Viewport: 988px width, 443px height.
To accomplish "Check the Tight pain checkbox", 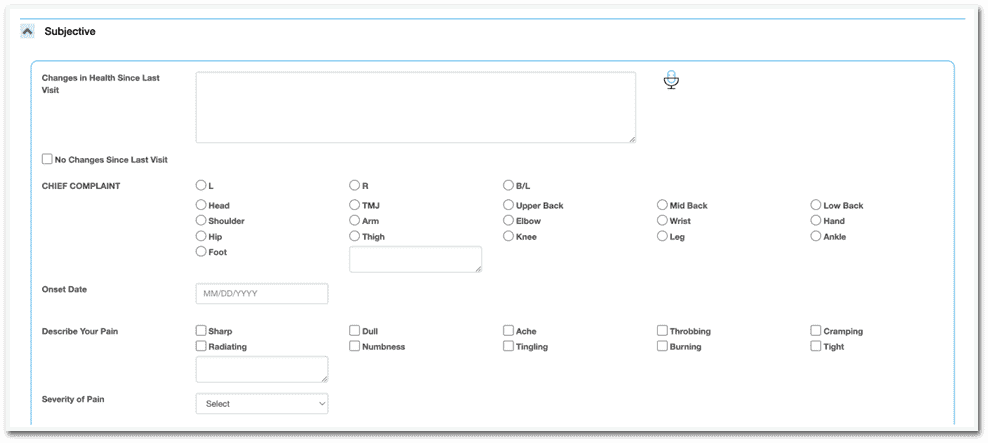I will (816, 347).
